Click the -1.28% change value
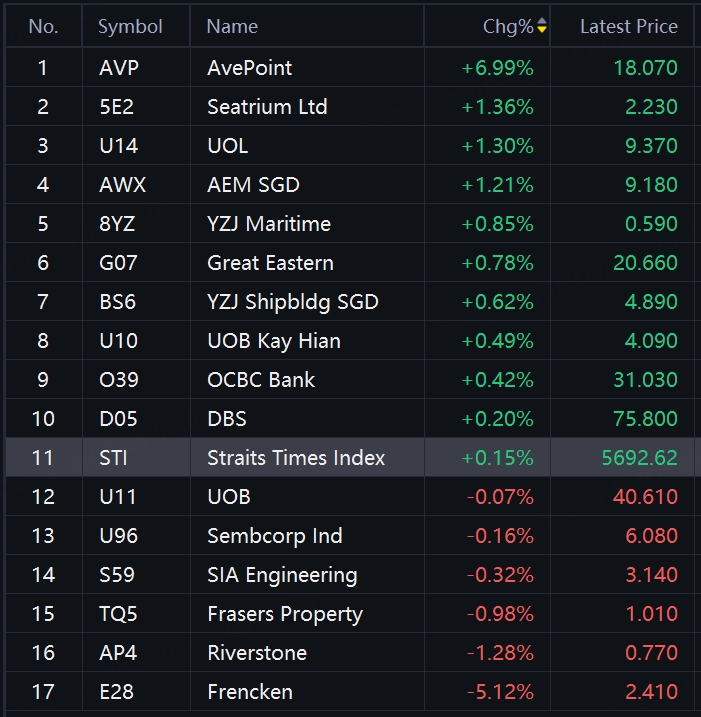The width and height of the screenshot is (701, 717). 500,653
